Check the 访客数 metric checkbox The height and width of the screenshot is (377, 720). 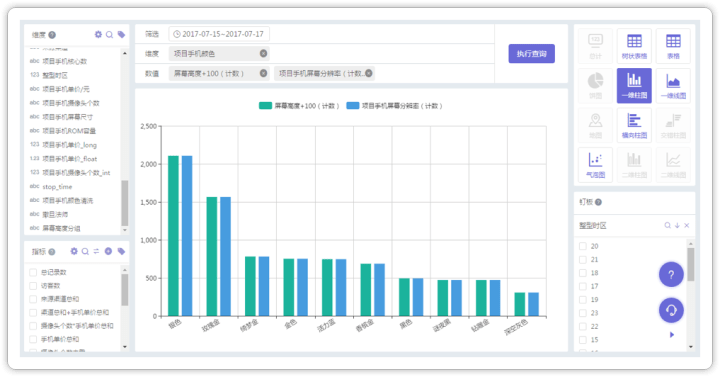[x=33, y=286]
